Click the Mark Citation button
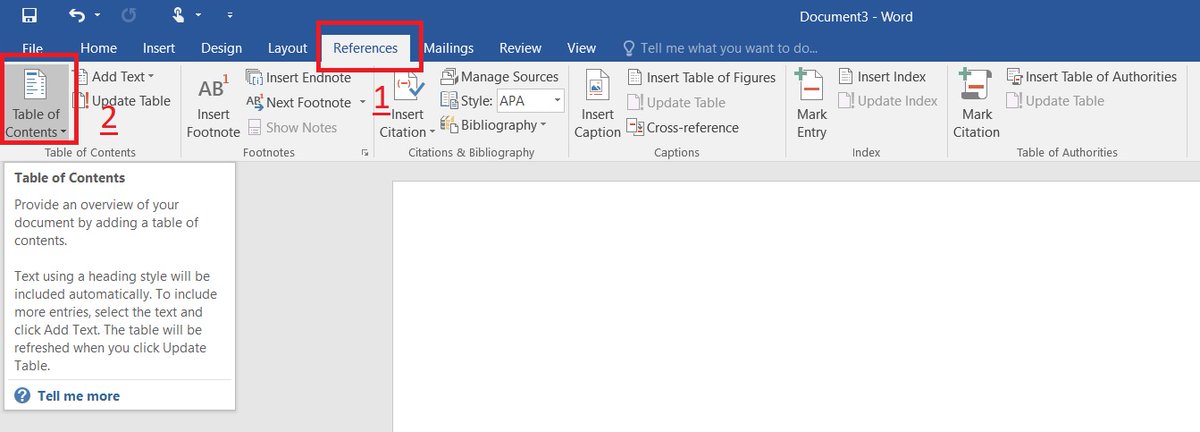 976,103
